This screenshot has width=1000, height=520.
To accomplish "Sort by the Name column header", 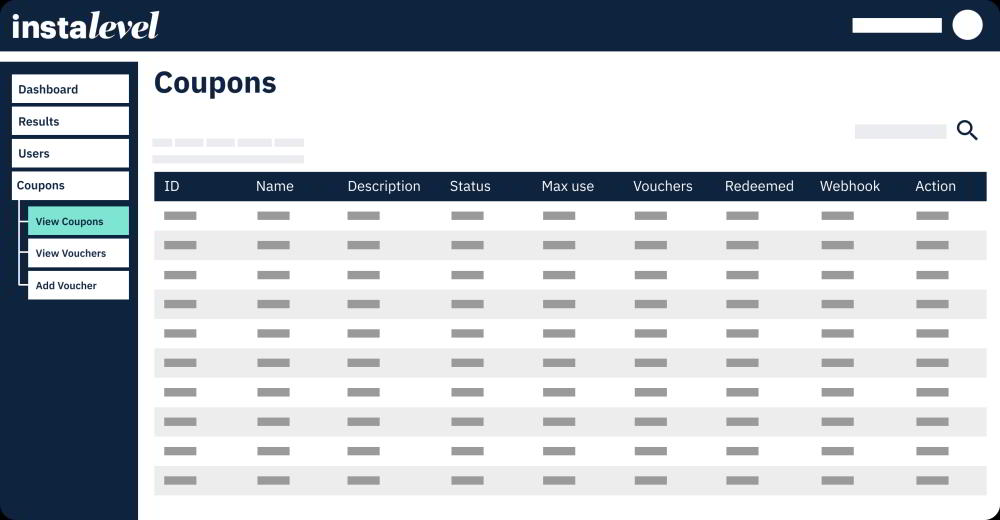I will (x=275, y=186).
